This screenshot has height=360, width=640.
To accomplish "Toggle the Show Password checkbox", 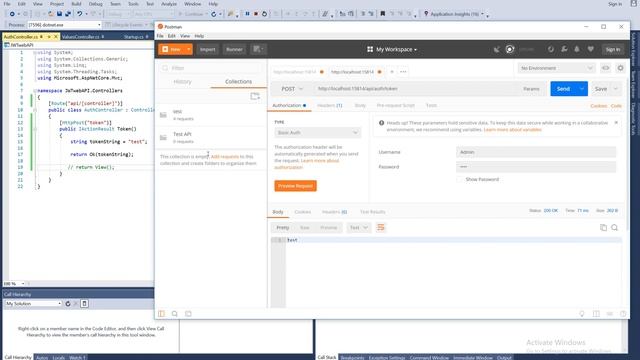I will coord(460,179).
